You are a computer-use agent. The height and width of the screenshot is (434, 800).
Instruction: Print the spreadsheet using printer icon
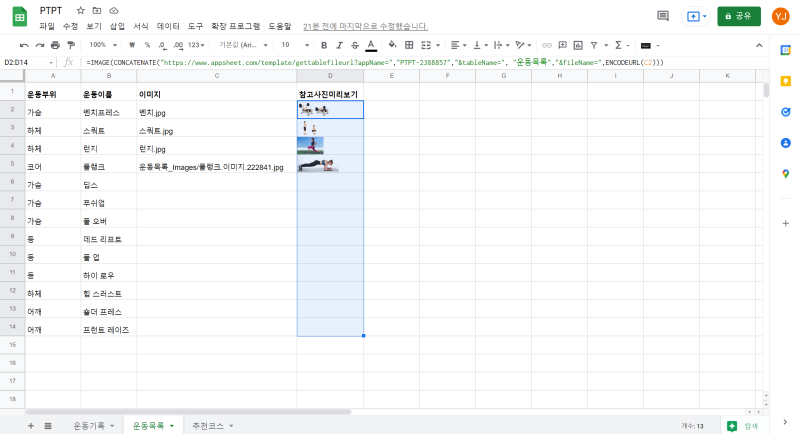tap(55, 45)
